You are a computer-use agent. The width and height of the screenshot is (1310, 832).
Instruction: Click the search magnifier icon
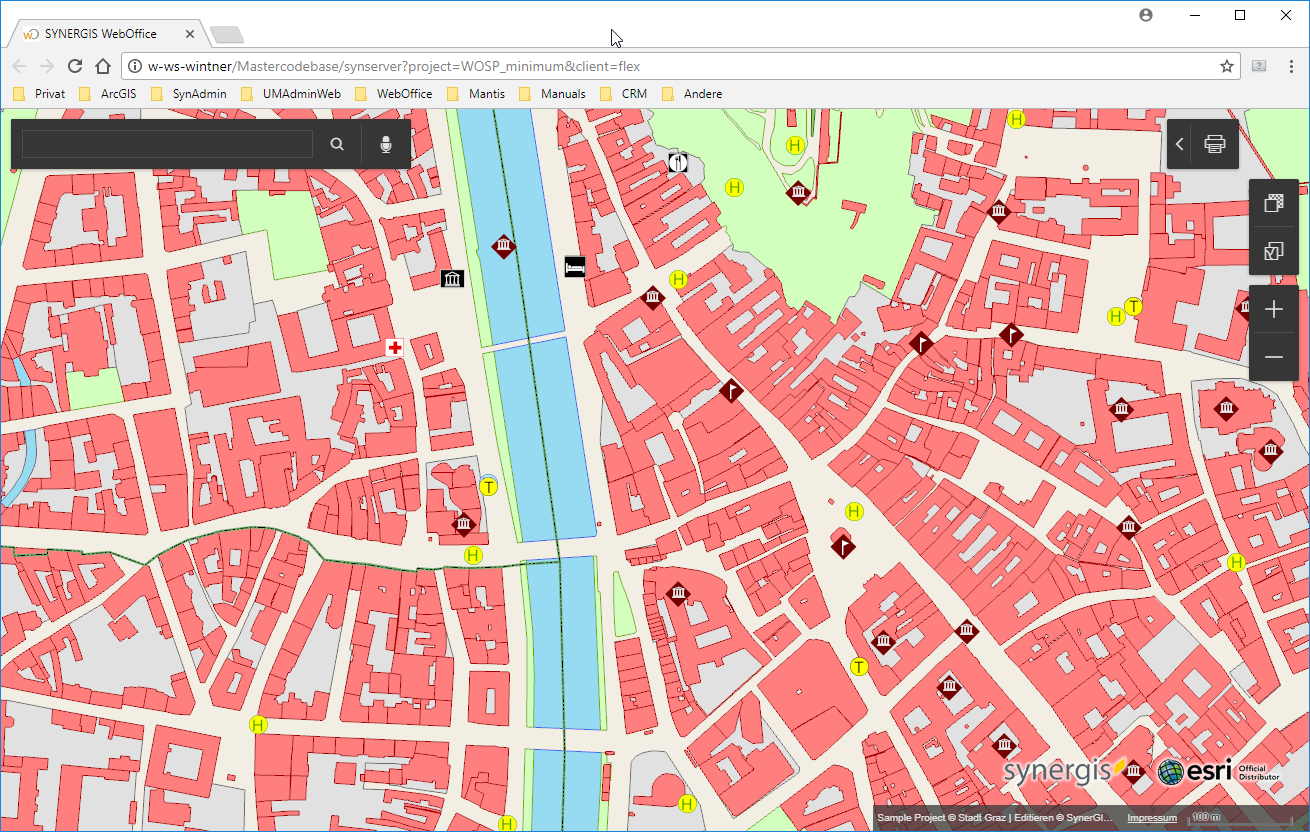click(337, 144)
